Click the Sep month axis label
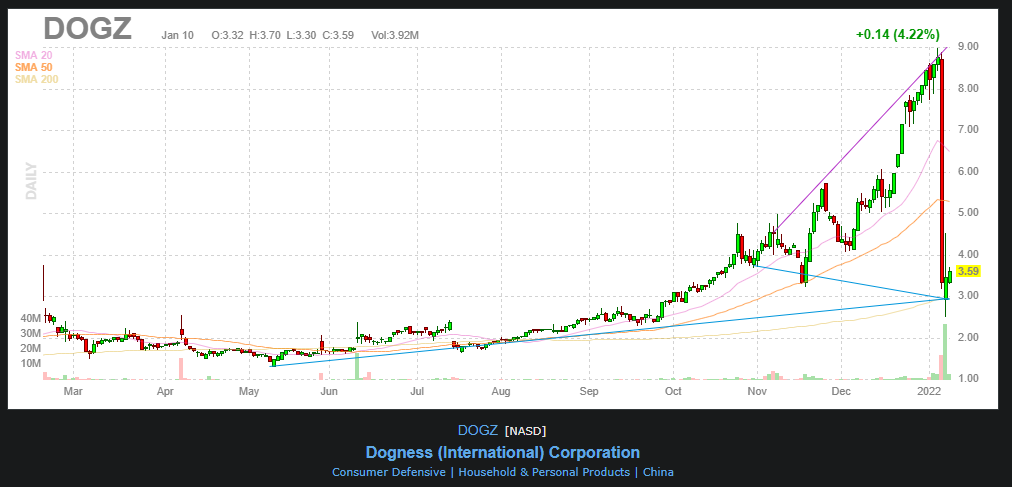1012x487 pixels. click(x=589, y=391)
